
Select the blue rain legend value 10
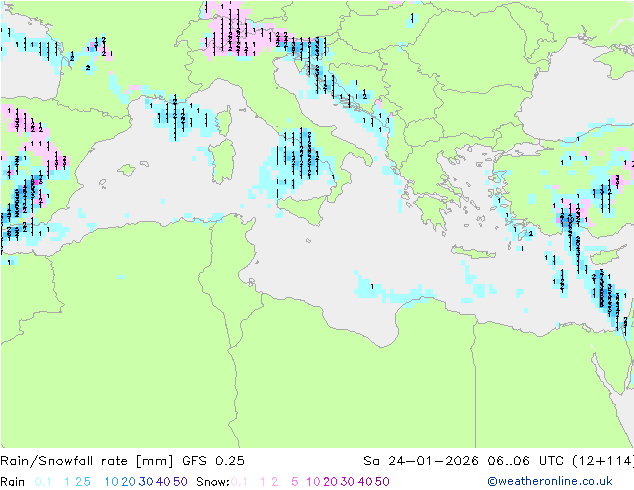(112, 482)
